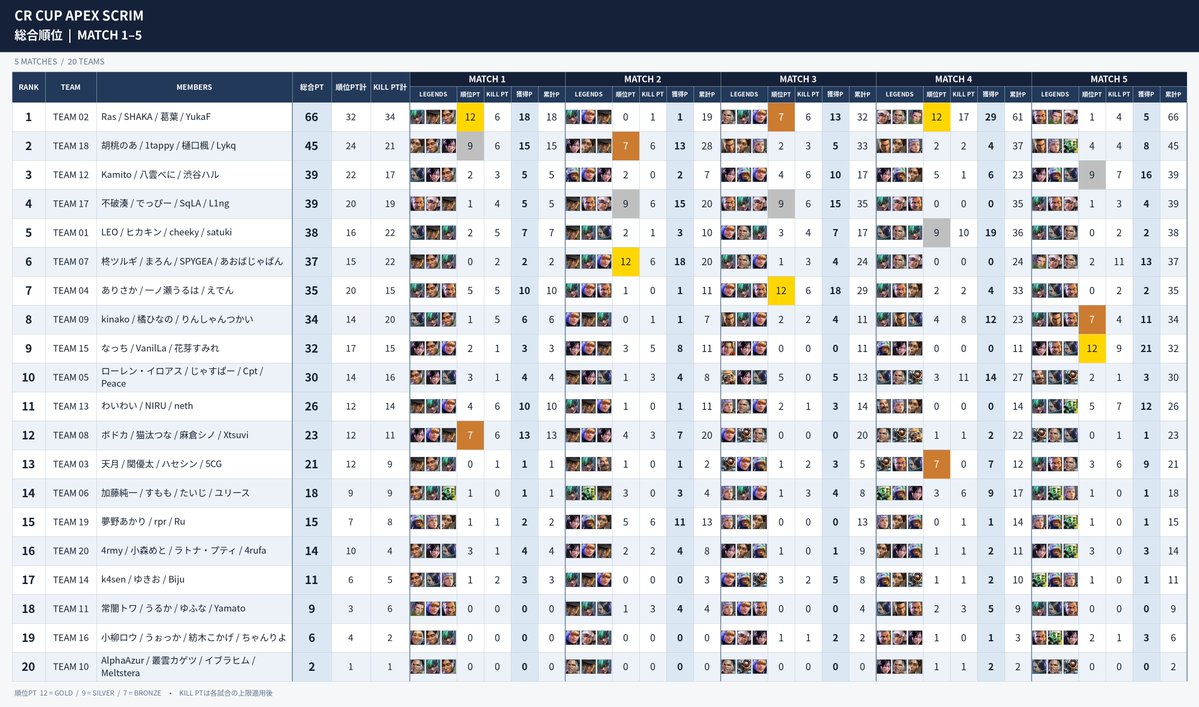Click the MATCH 1 column group header

487,79
